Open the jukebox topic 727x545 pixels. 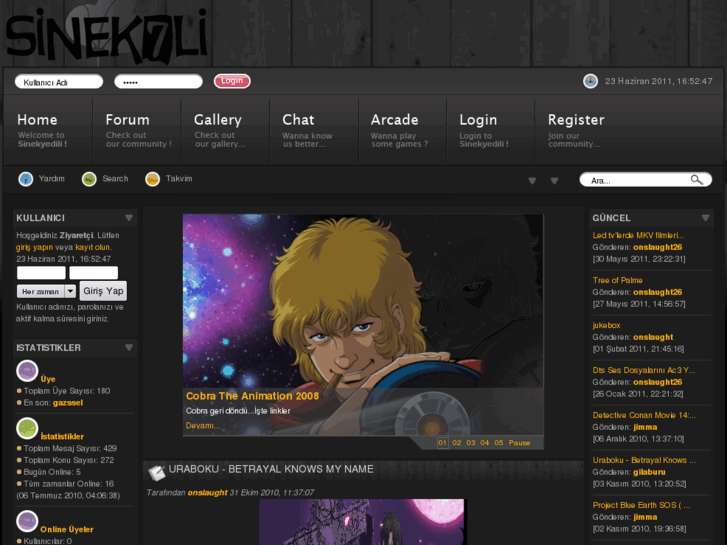pyautogui.click(x=606, y=325)
